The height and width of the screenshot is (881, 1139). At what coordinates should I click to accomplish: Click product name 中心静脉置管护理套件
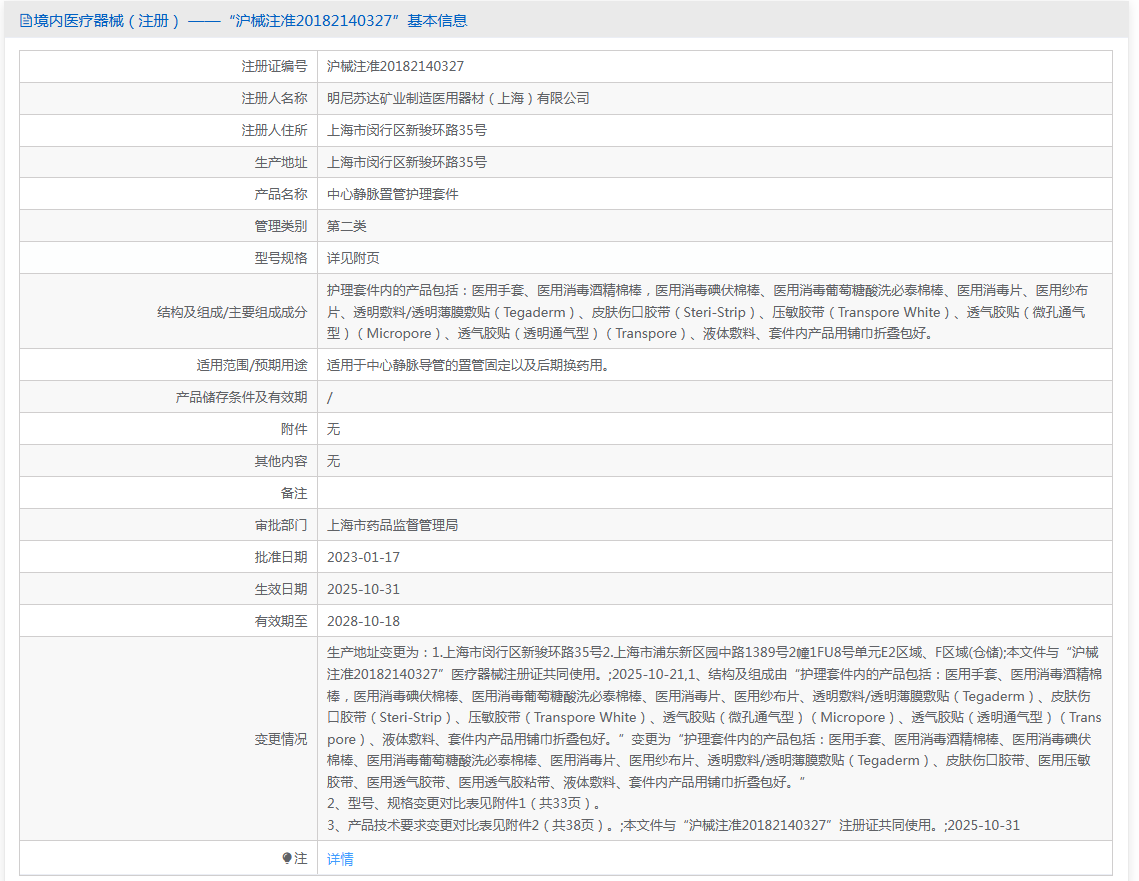click(x=392, y=194)
